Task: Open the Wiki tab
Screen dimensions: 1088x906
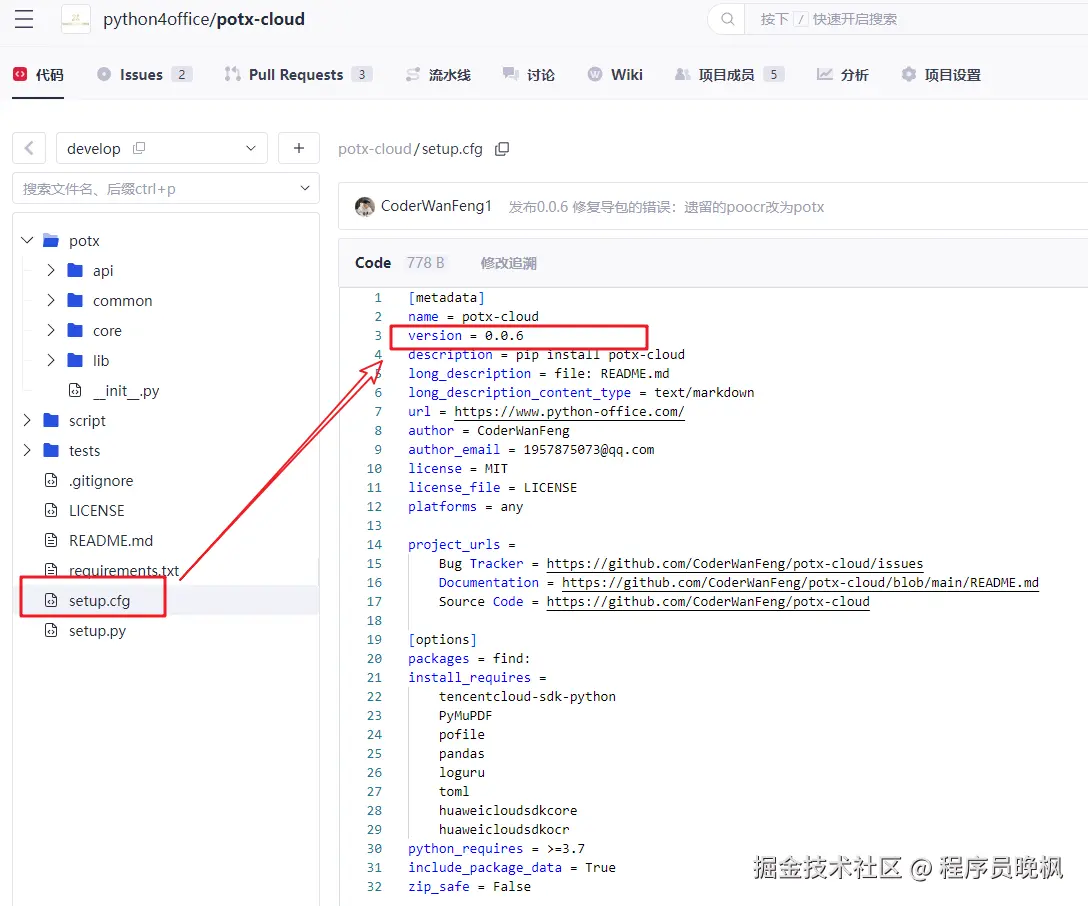Action: 615,74
